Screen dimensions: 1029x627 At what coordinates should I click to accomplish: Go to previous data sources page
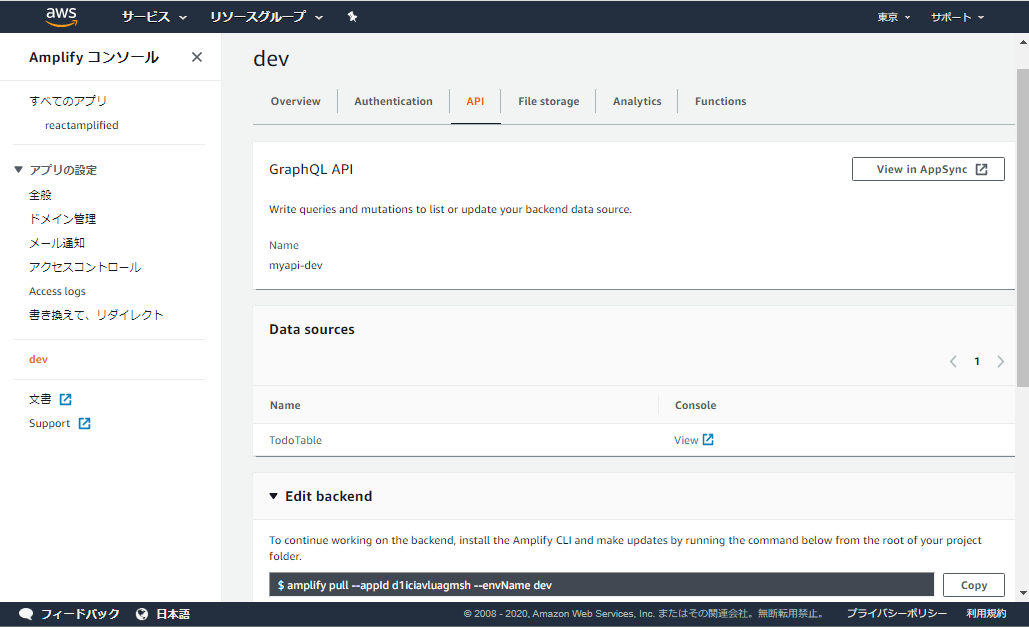click(954, 361)
